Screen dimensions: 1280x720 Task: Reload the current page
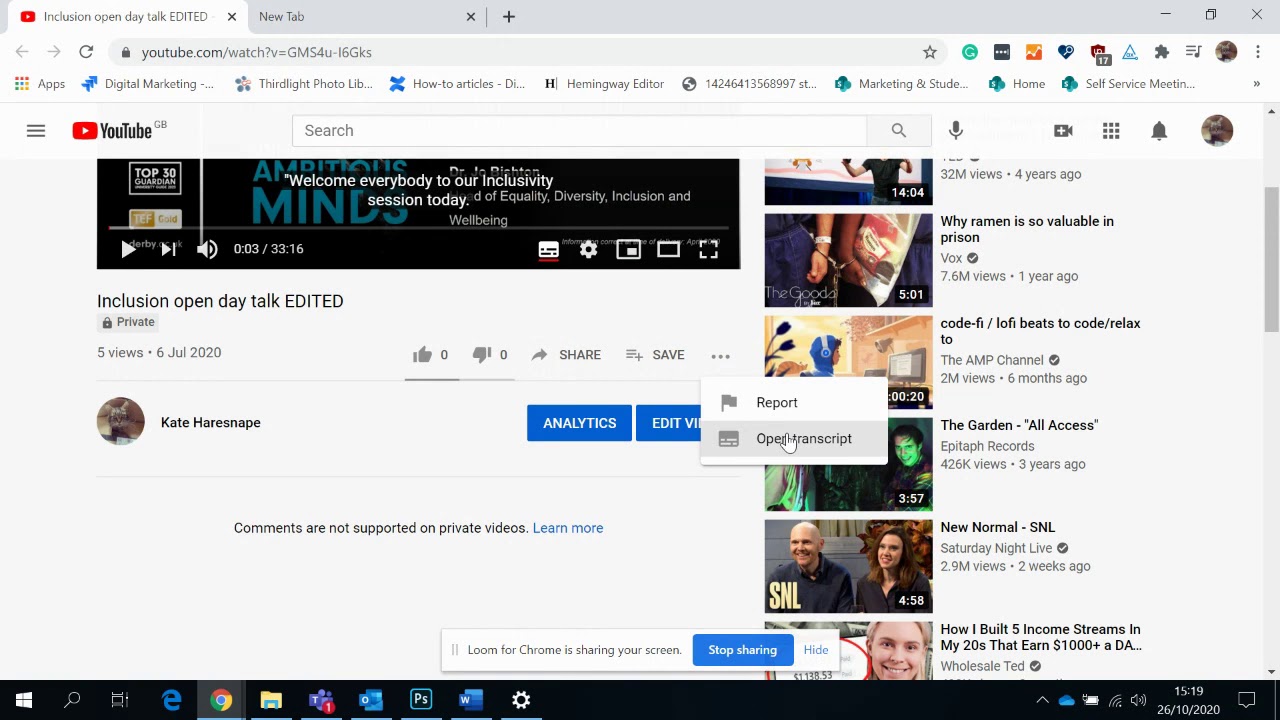(x=86, y=52)
